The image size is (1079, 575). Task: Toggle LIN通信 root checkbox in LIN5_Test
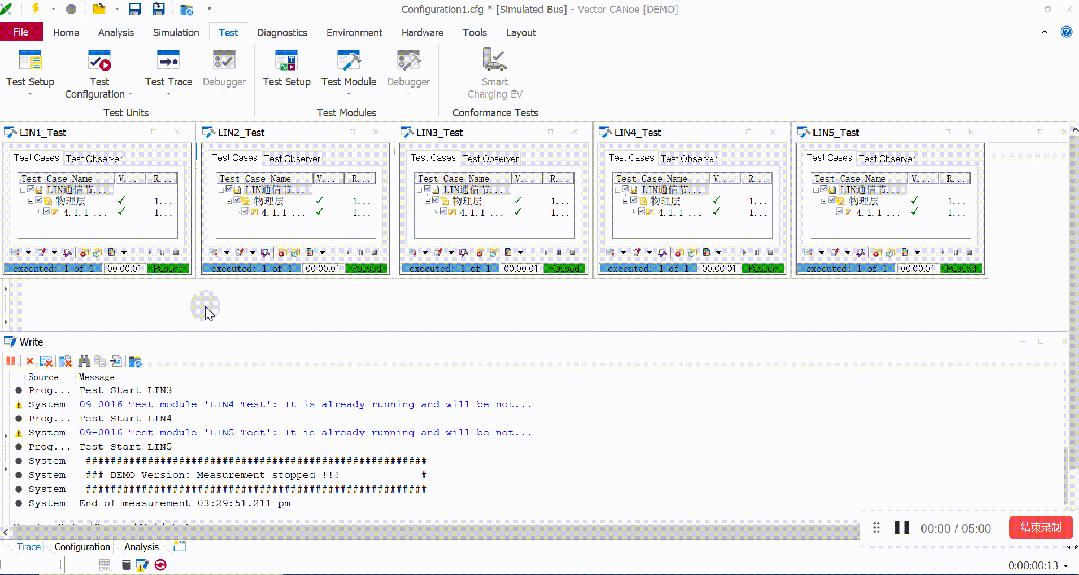(x=824, y=189)
